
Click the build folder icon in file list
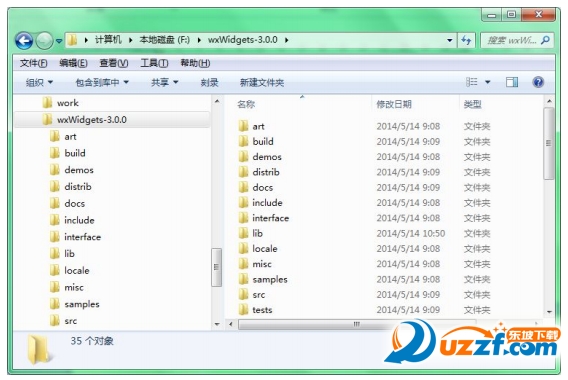(243, 141)
